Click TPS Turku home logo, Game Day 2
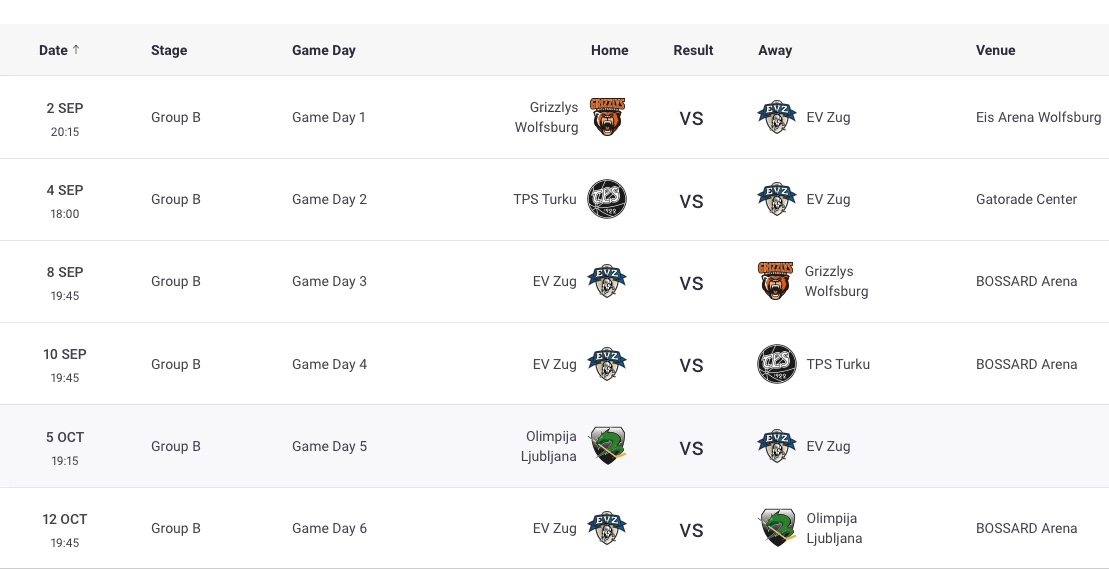This screenshot has width=1109, height=569. [x=607, y=199]
